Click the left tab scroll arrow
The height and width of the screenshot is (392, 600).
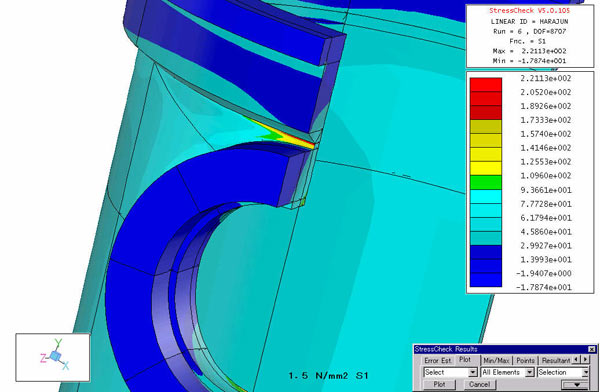[576, 359]
